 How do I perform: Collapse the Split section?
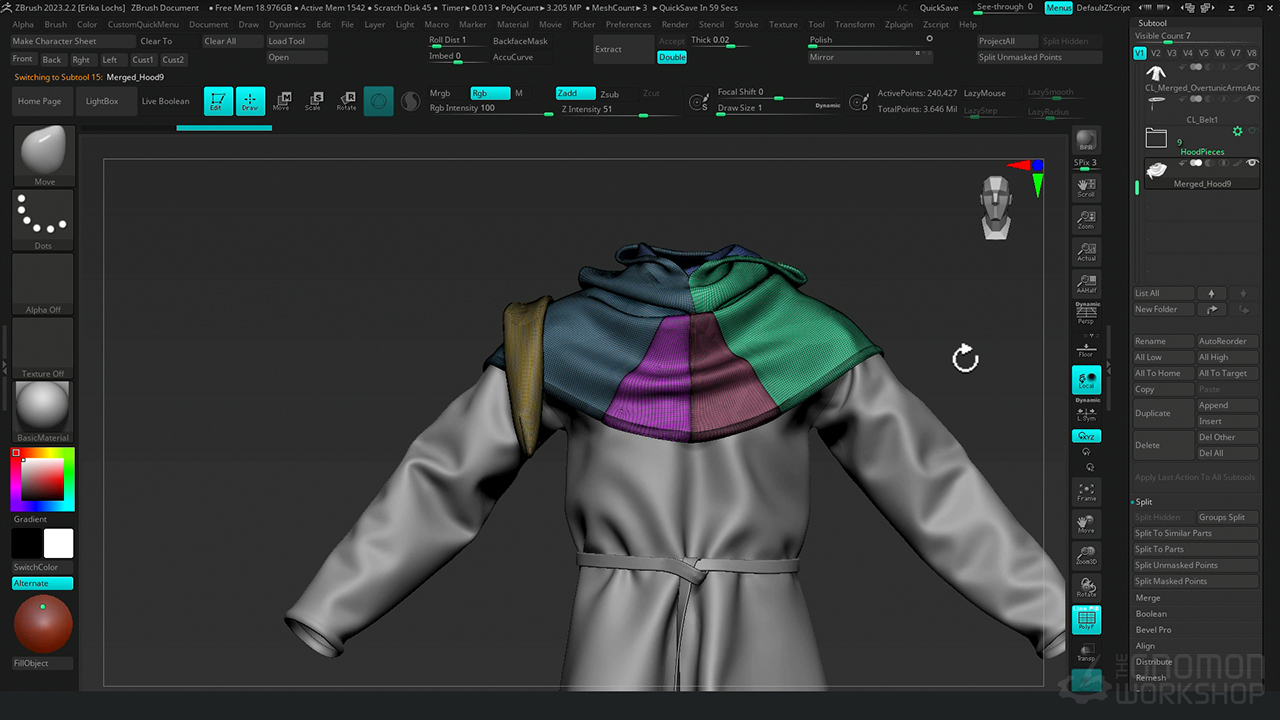pyautogui.click(x=1144, y=502)
